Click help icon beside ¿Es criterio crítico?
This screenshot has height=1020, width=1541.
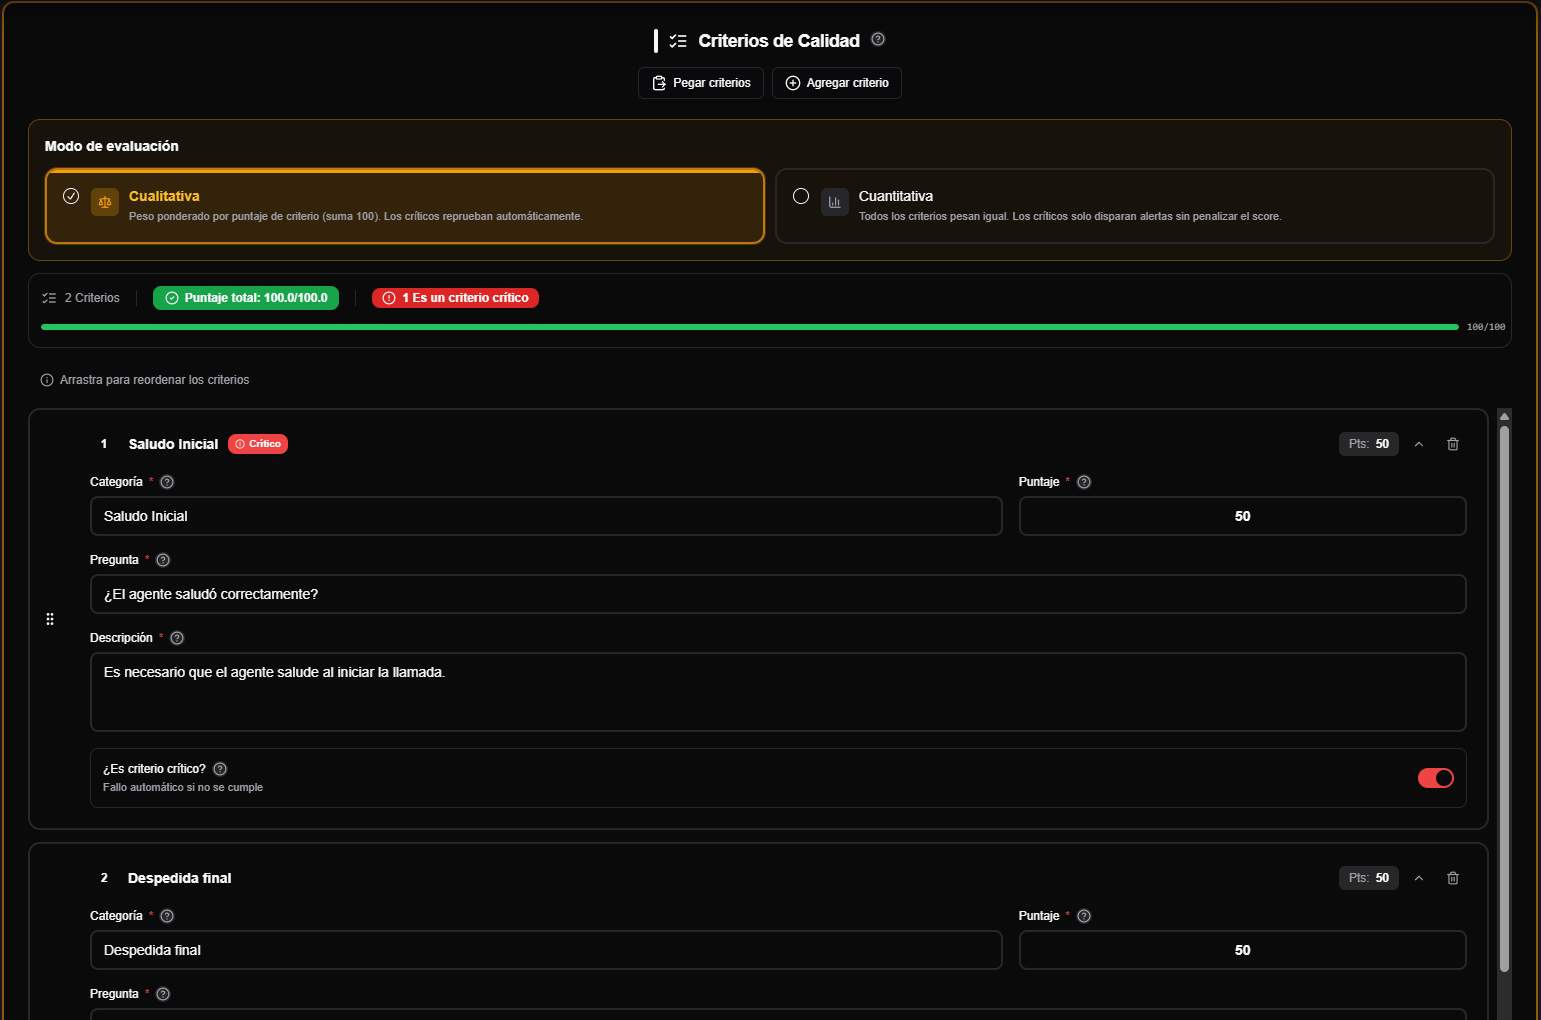220,769
